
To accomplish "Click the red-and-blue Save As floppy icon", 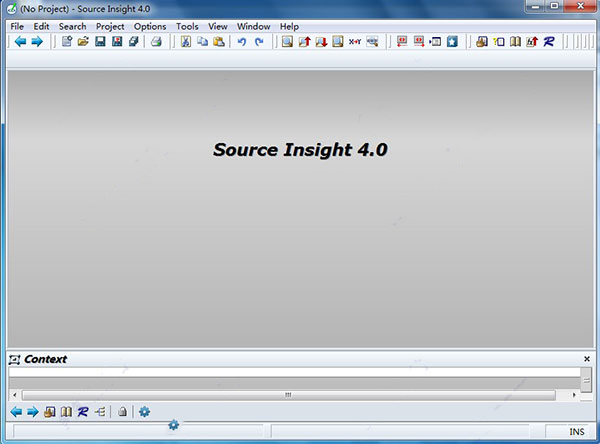I will point(117,41).
